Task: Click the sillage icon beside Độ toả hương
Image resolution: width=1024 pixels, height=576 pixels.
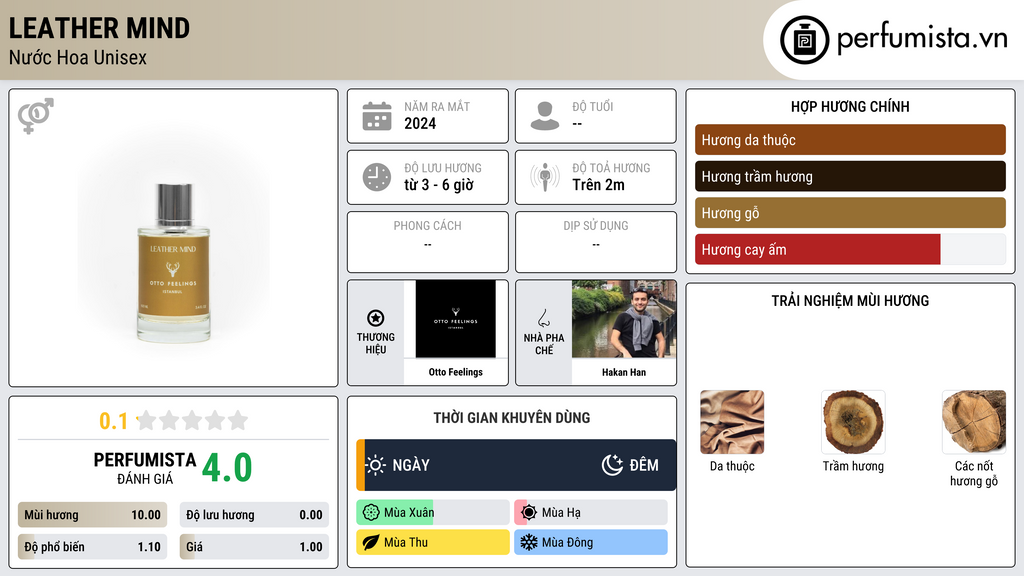Action: 545,177
